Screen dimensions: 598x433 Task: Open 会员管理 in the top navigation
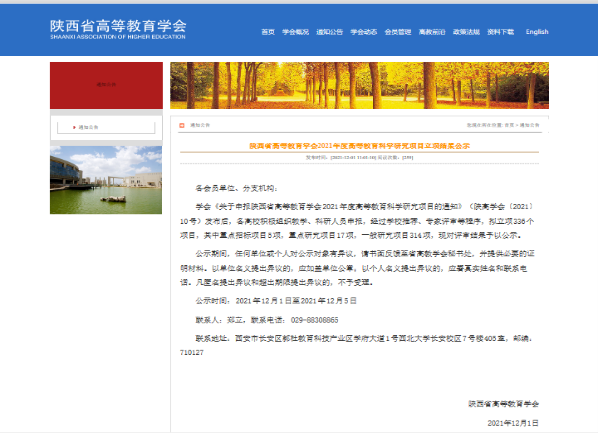point(398,32)
